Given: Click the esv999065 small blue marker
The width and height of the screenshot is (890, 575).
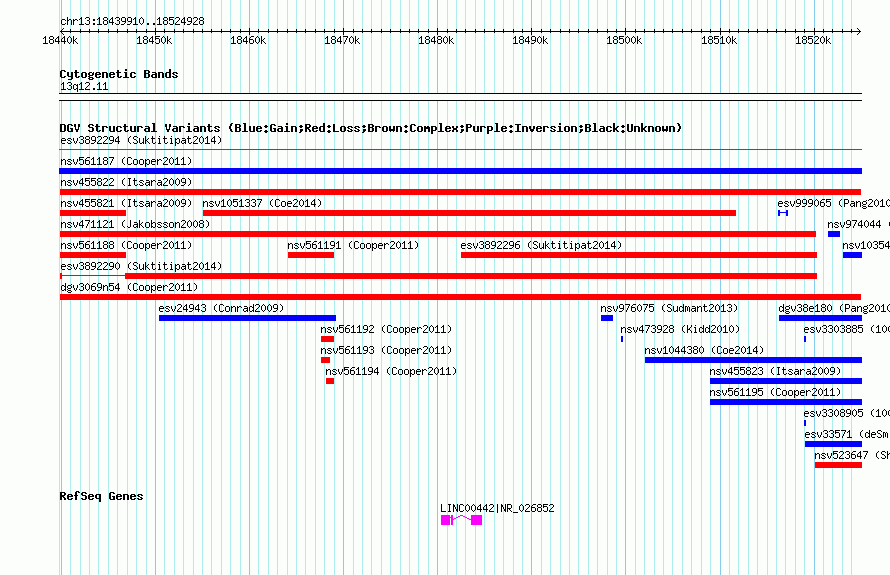Looking at the screenshot, I should coord(783,213).
